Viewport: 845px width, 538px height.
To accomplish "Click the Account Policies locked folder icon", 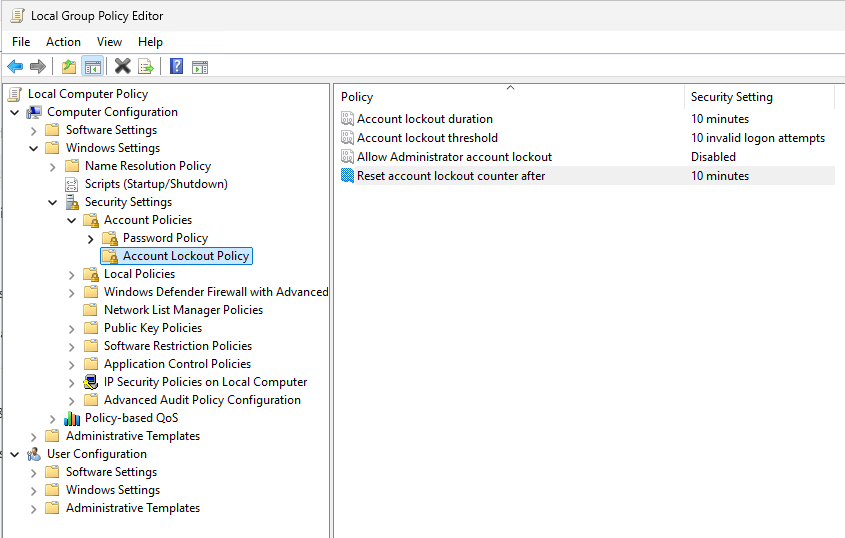I will click(91, 220).
